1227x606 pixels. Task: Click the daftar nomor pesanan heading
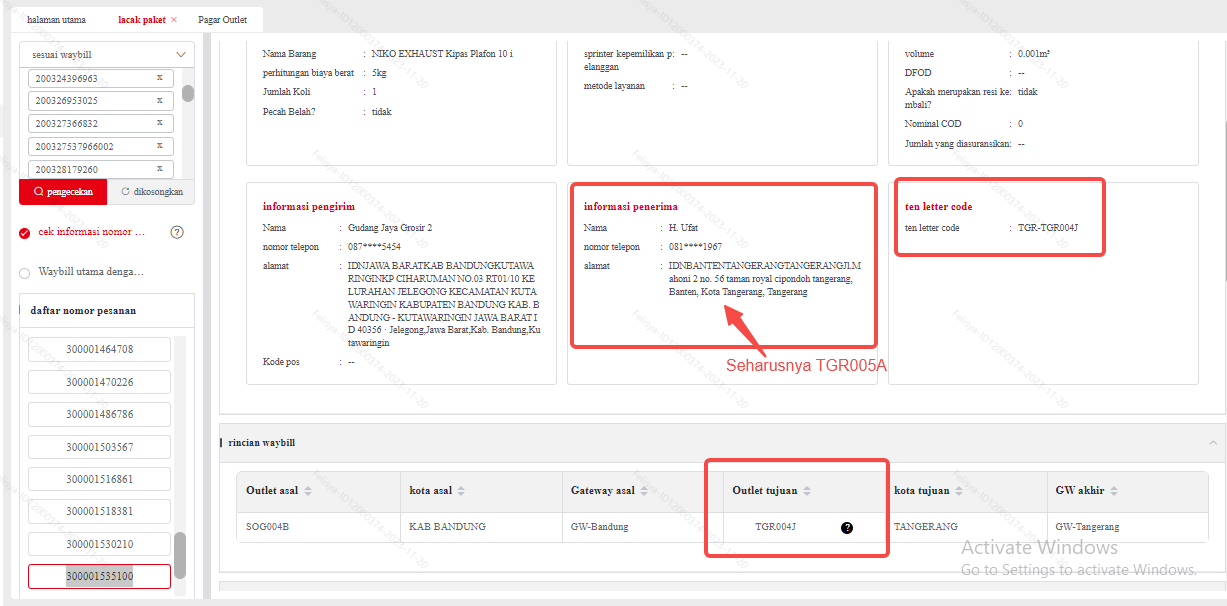[x=83, y=311]
